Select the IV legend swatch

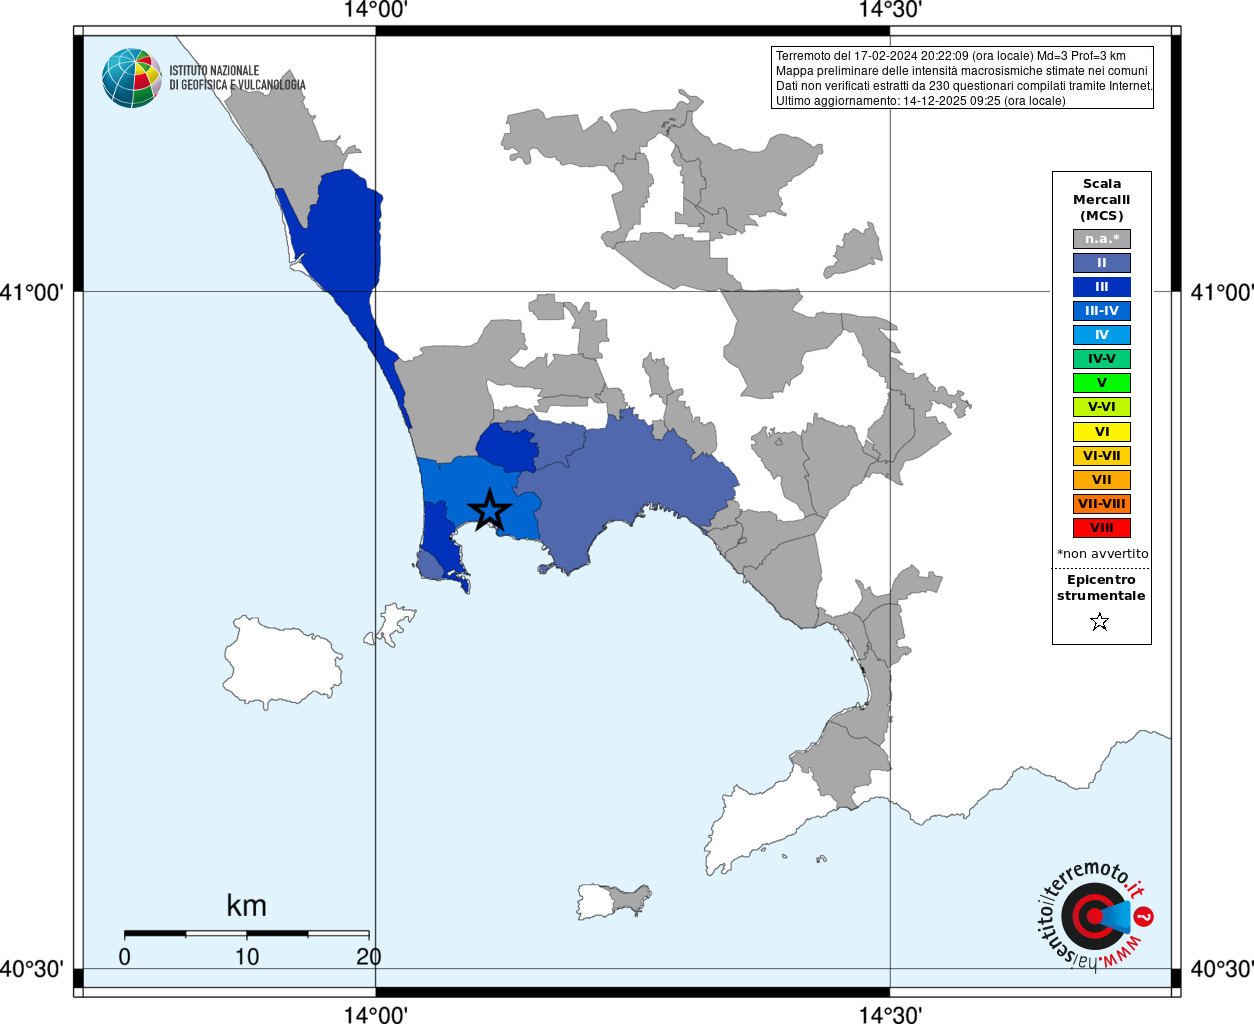(1102, 335)
